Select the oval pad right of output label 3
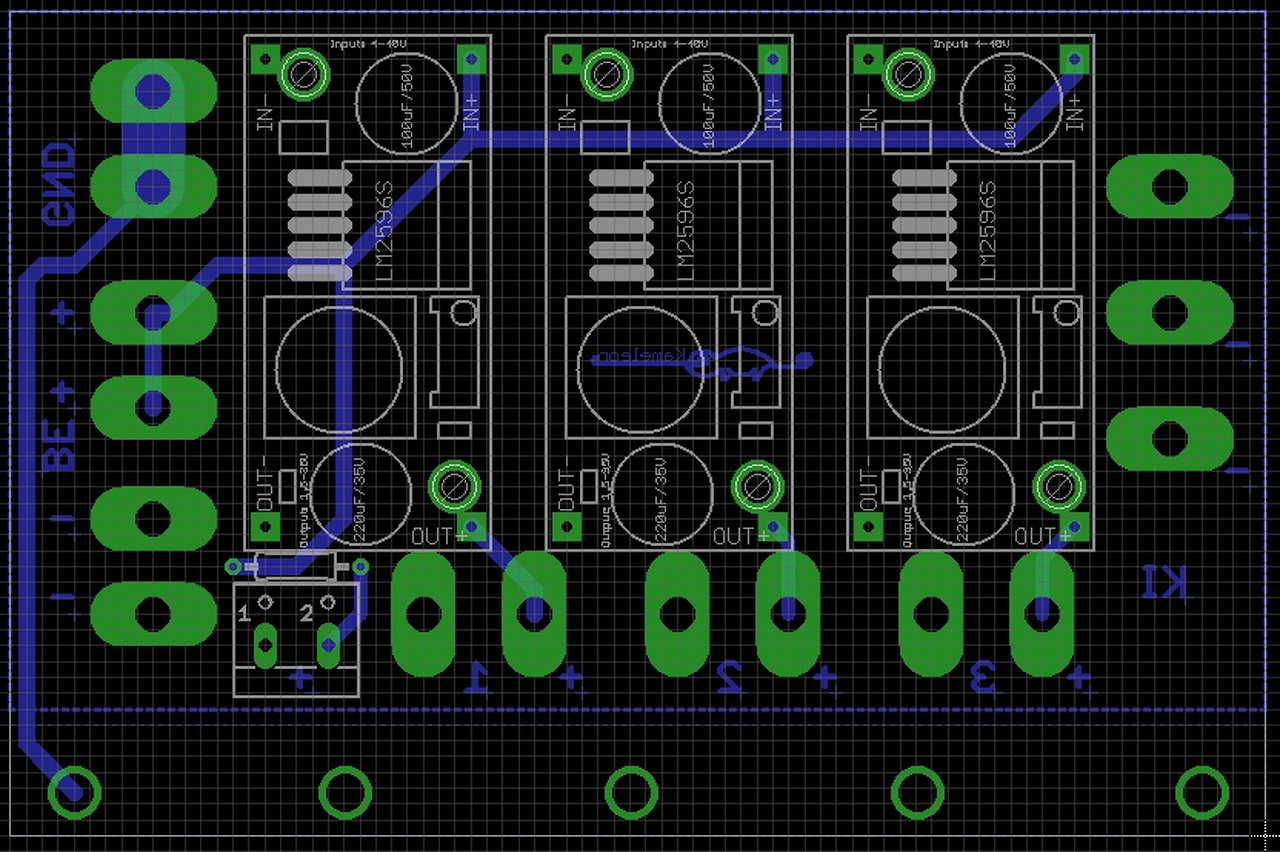This screenshot has height=852, width=1280. (1042, 613)
